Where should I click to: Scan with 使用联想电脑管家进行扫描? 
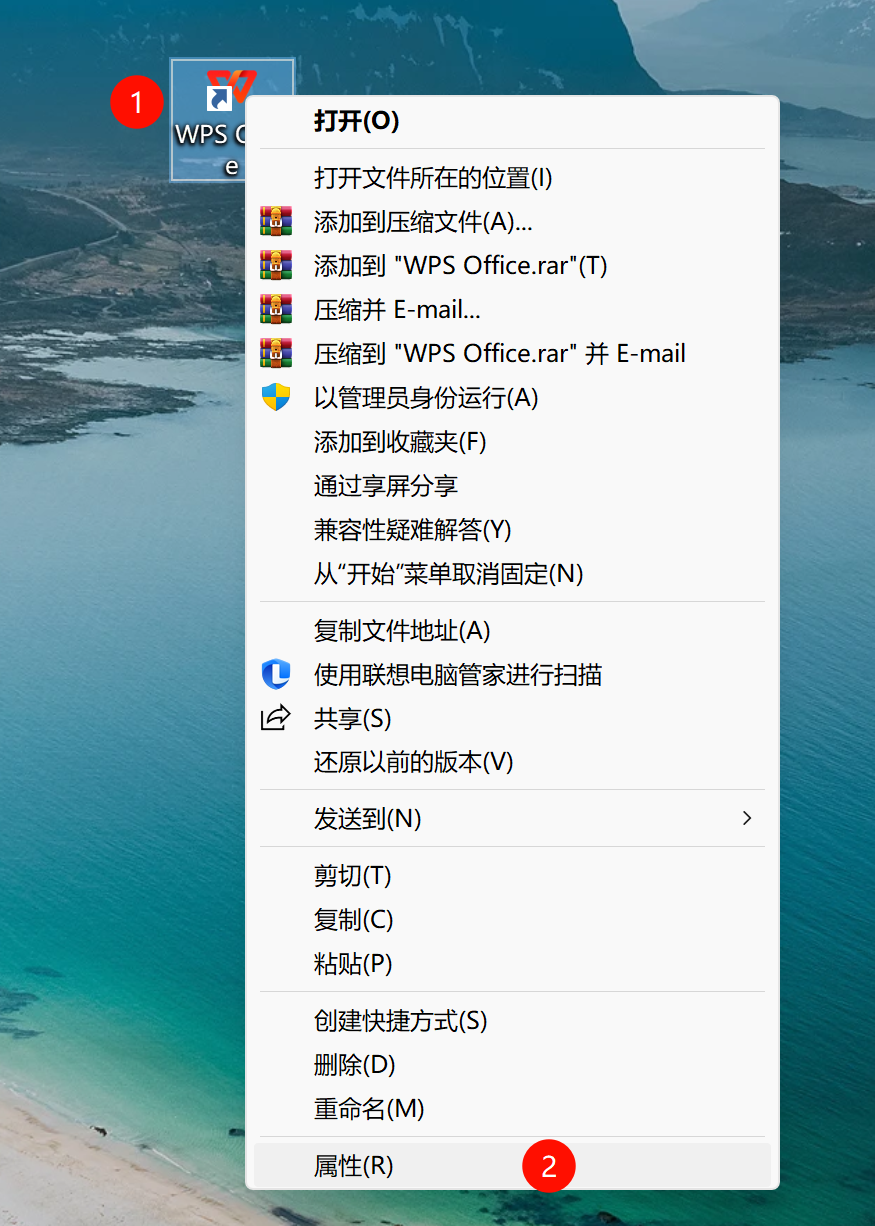point(512,675)
